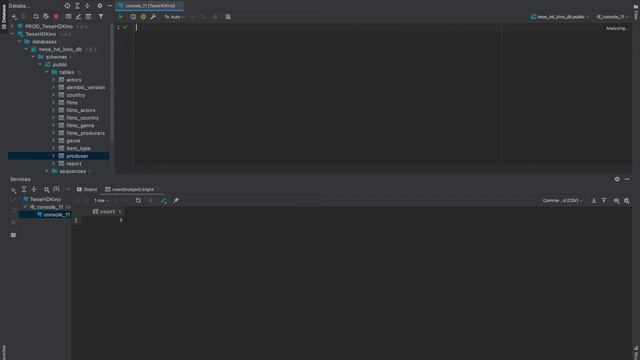Collapse all in Services toolbar
This screenshot has height=360, width=640.
pos(34,189)
